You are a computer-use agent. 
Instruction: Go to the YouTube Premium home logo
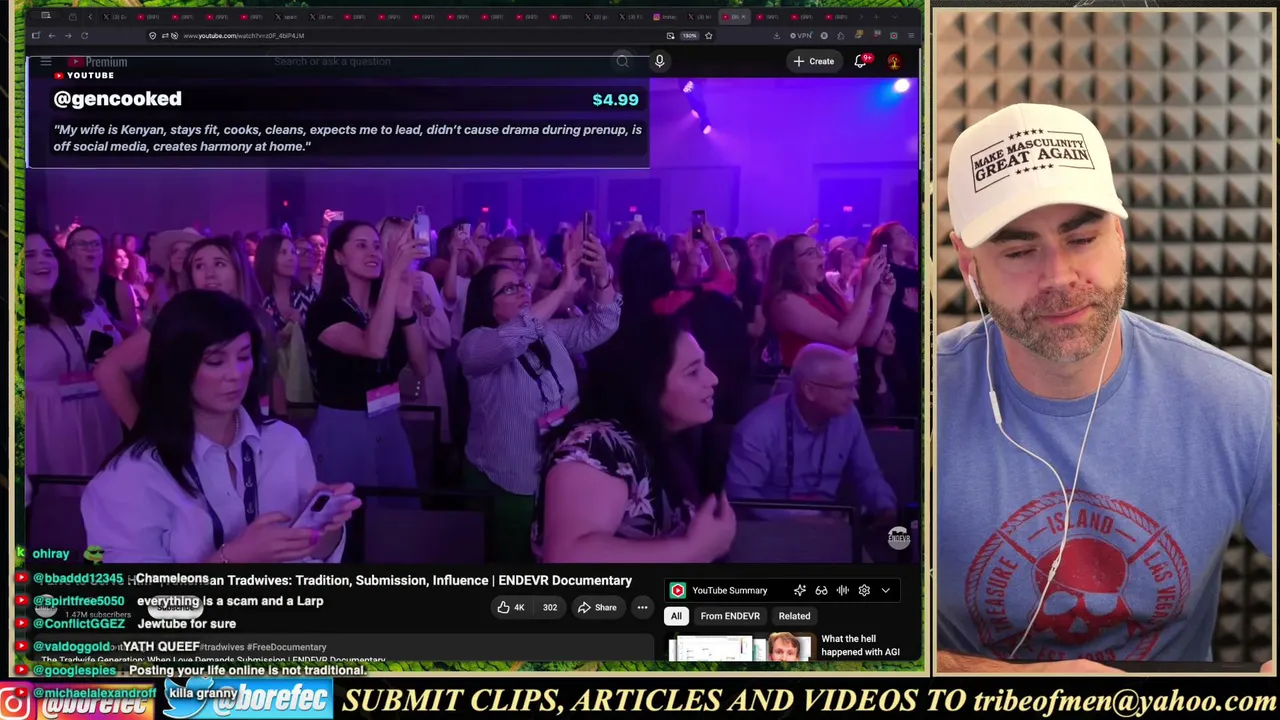(97, 62)
